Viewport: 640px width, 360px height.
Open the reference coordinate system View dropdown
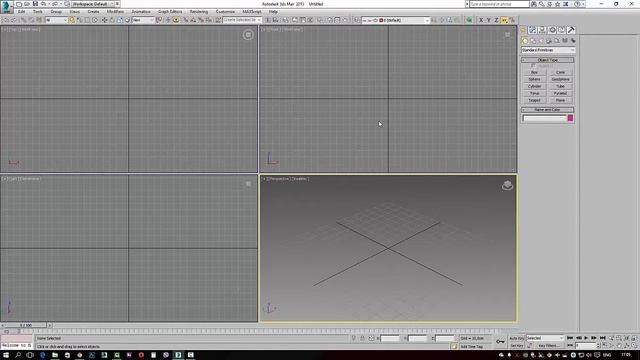point(143,20)
